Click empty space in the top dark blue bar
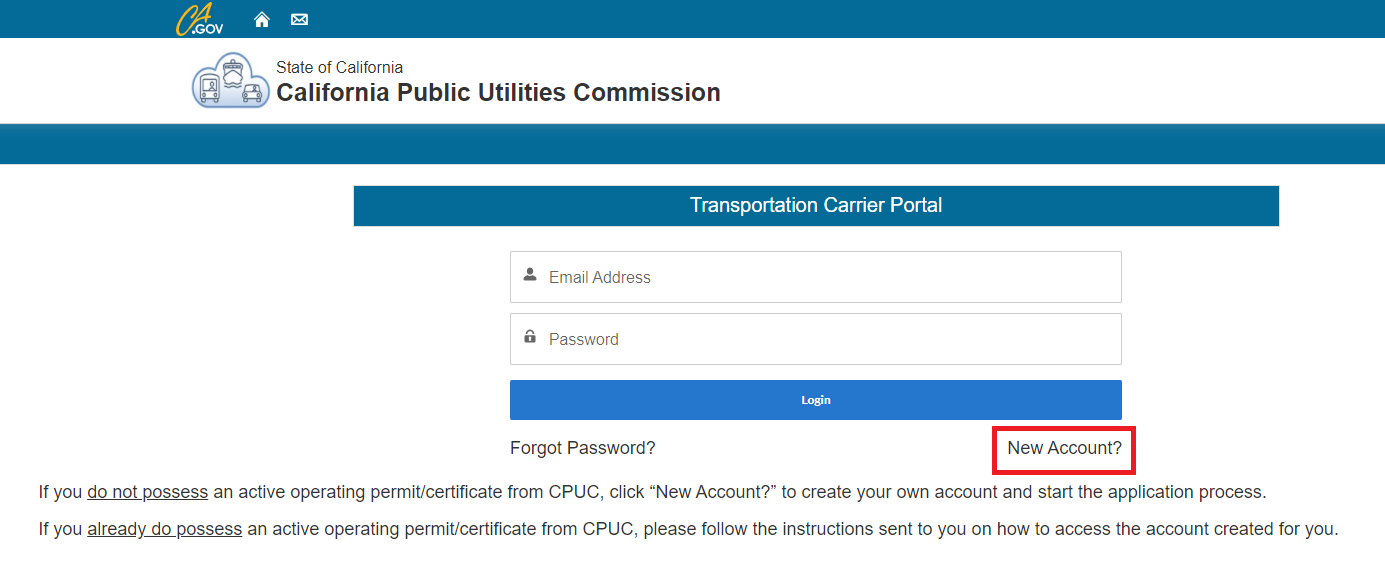The image size is (1385, 571). coord(800,19)
